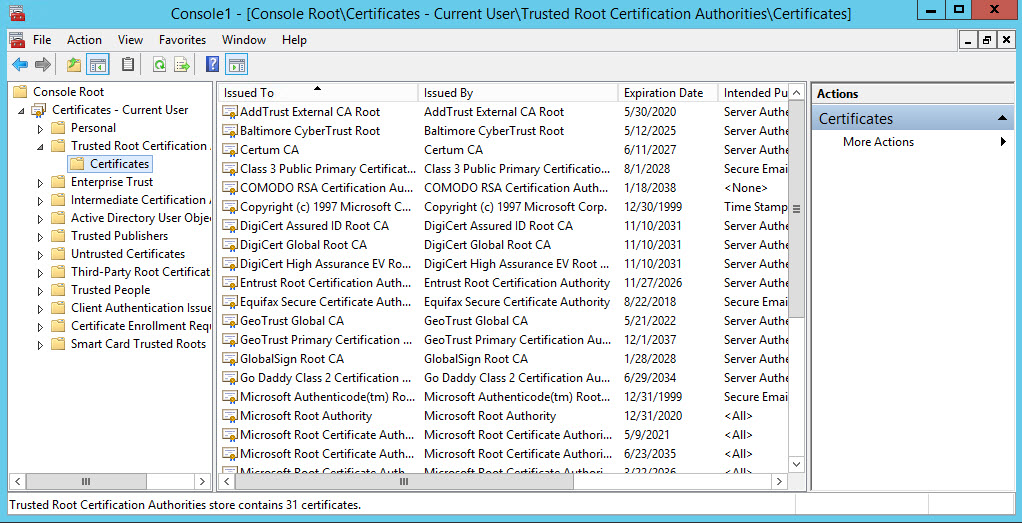Restore the inner MDI child window
Screen dimensions: 1022x523
tap(987, 40)
